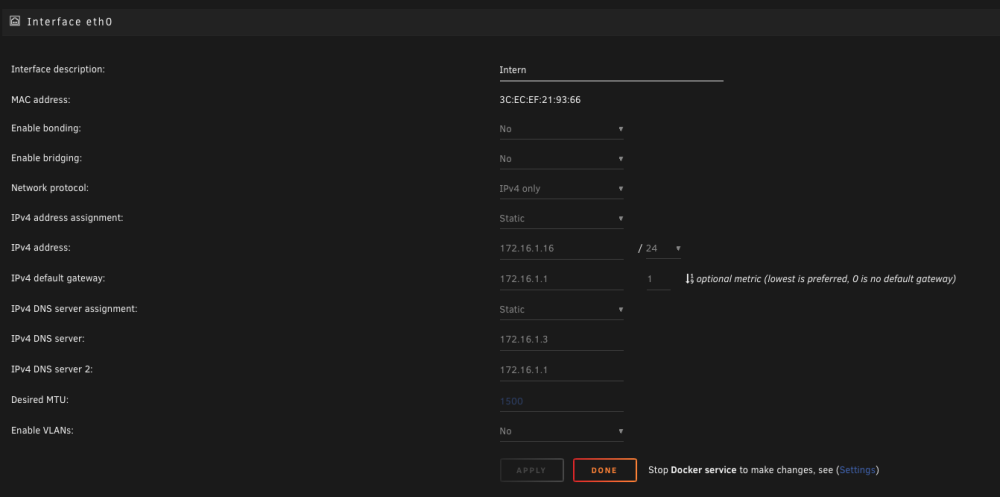Image resolution: width=1000 pixels, height=497 pixels.
Task: Click the IPv4 DNS server 2 field
Action: click(x=561, y=370)
